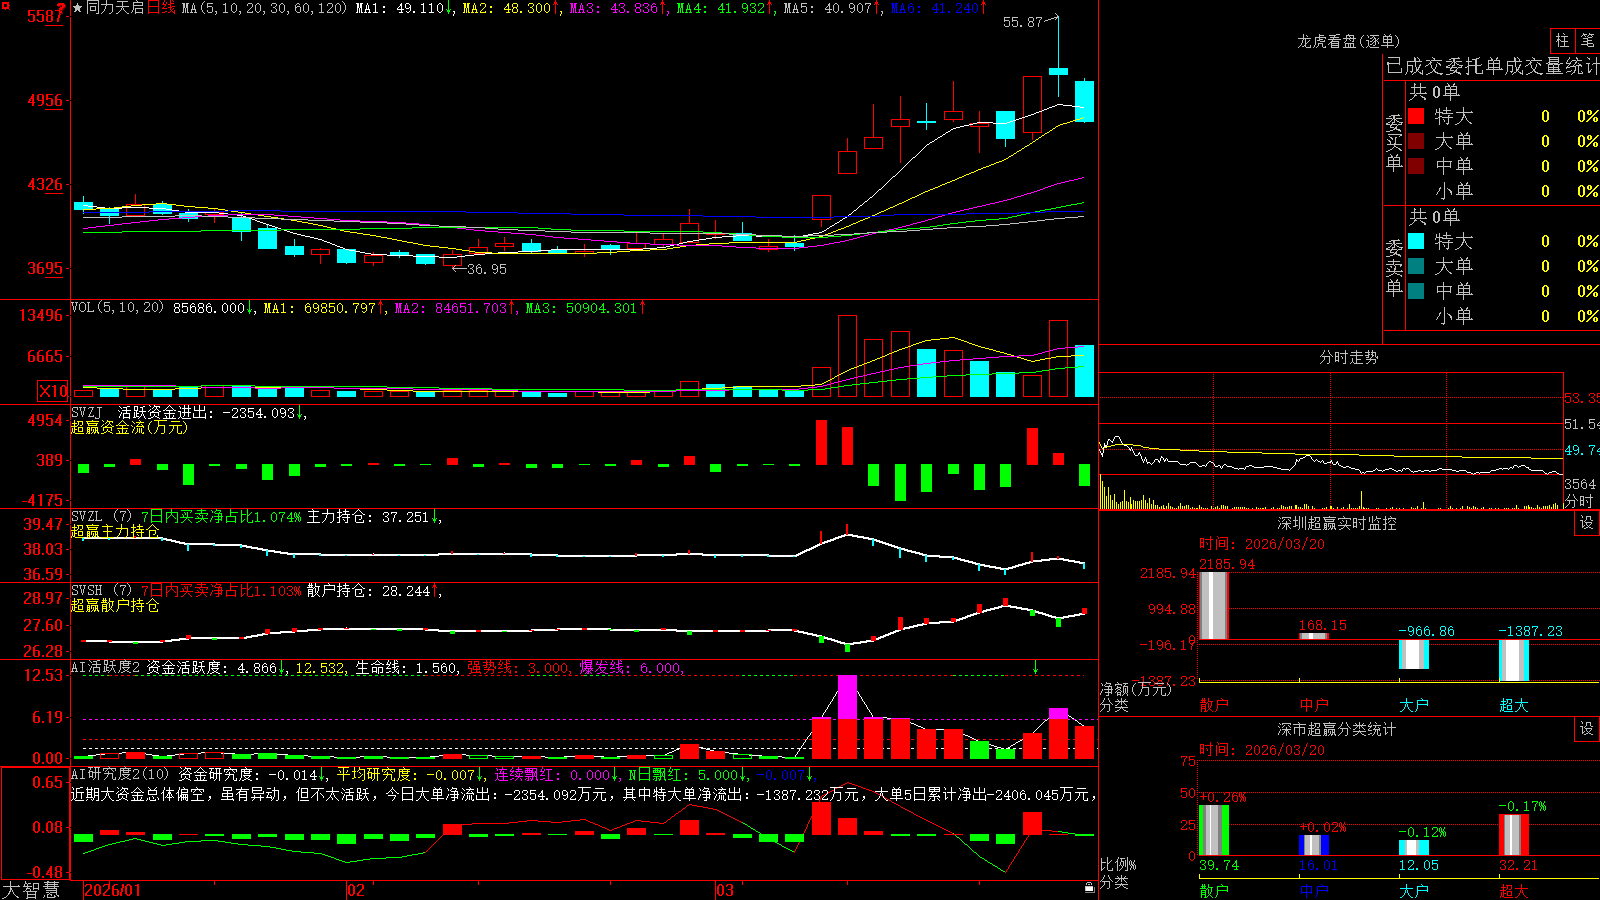This screenshot has height=900, width=1600.
Task: Switch order view to 笔 (tick) mode
Action: pos(1588,40)
